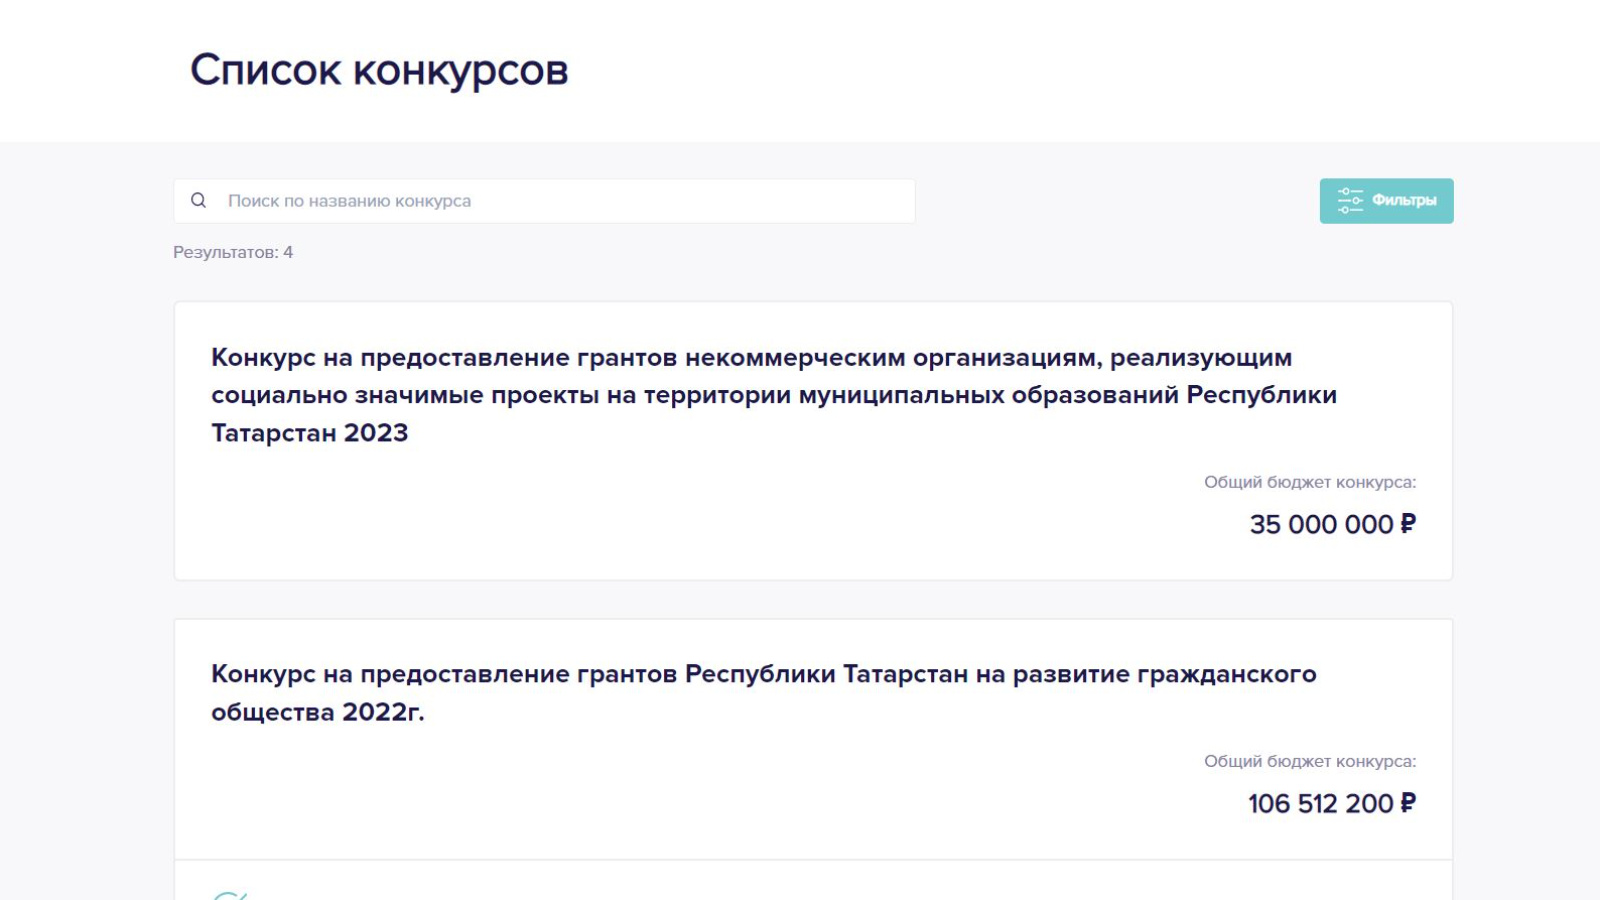Select the 35 000 000 budget amount

[1320, 524]
